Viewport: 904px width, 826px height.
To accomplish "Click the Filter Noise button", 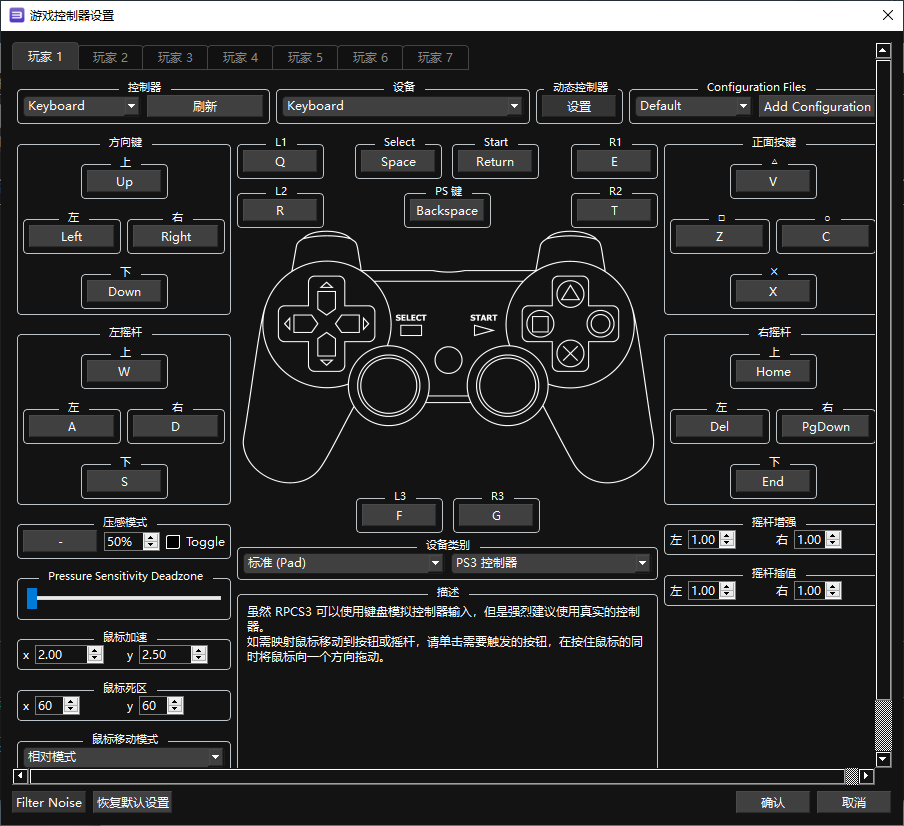I will pyautogui.click(x=49, y=802).
